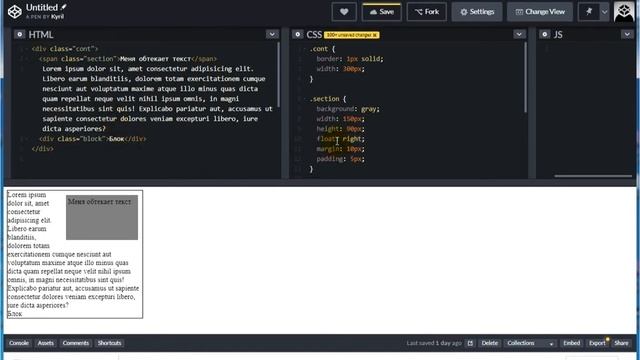Save the pen
Viewport: 640px width, 360px height.
pos(382,12)
